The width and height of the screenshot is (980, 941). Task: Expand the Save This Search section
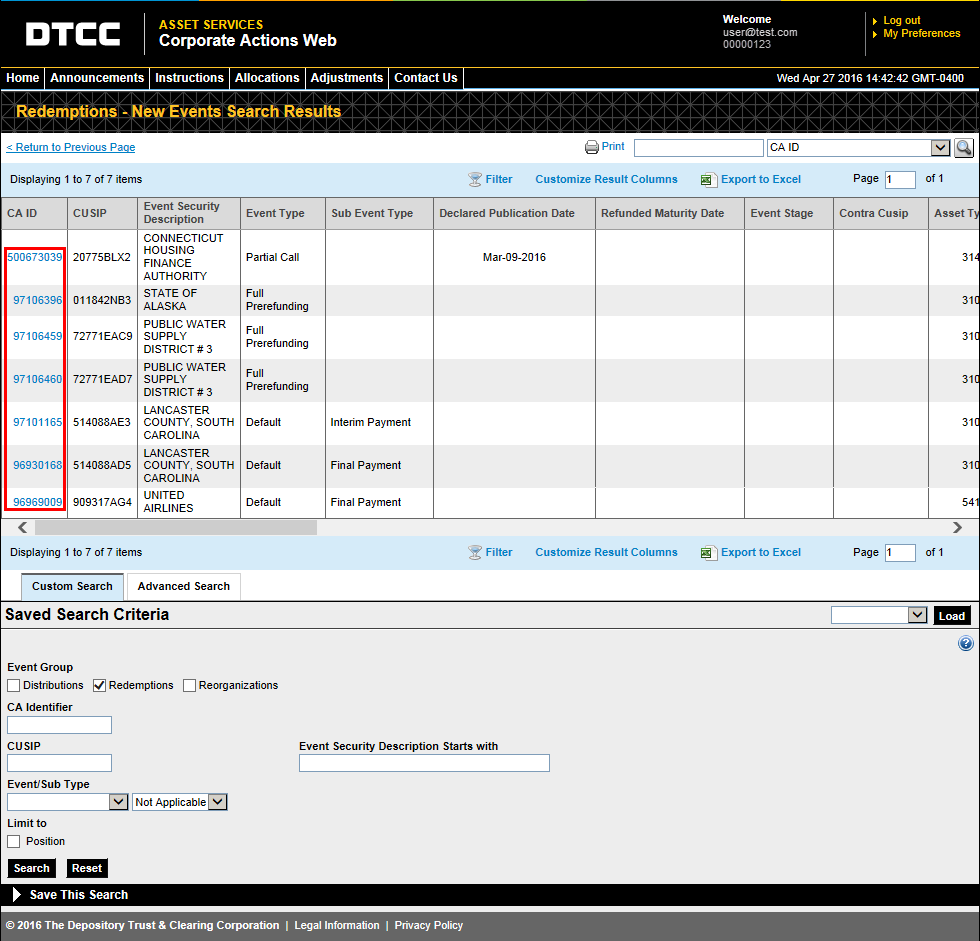click(x=18, y=895)
